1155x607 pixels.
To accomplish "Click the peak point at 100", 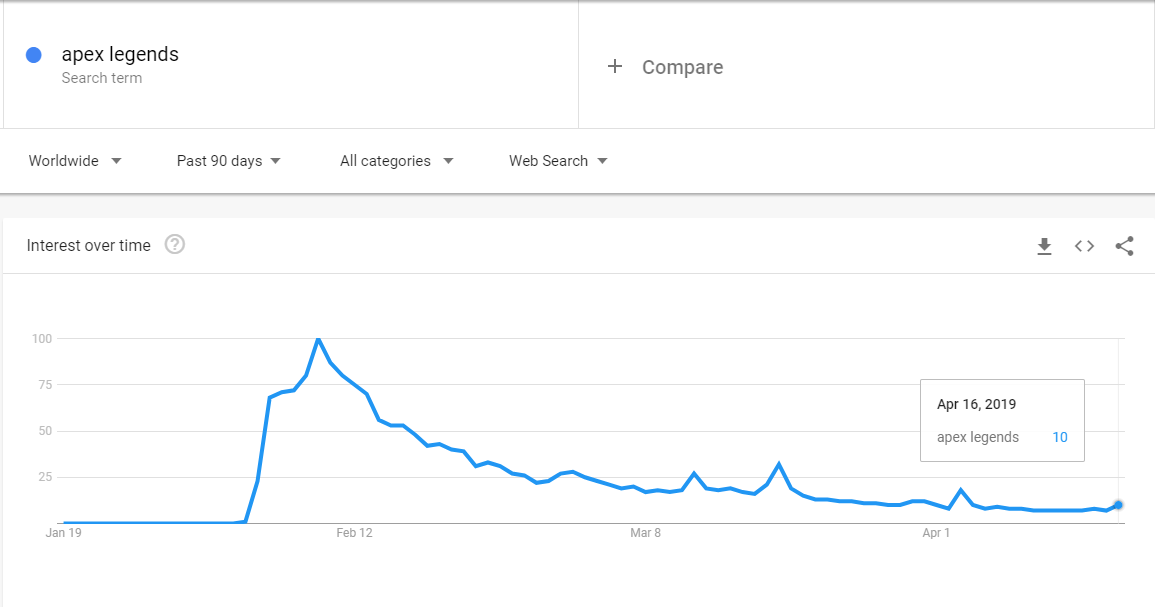I will tap(318, 339).
